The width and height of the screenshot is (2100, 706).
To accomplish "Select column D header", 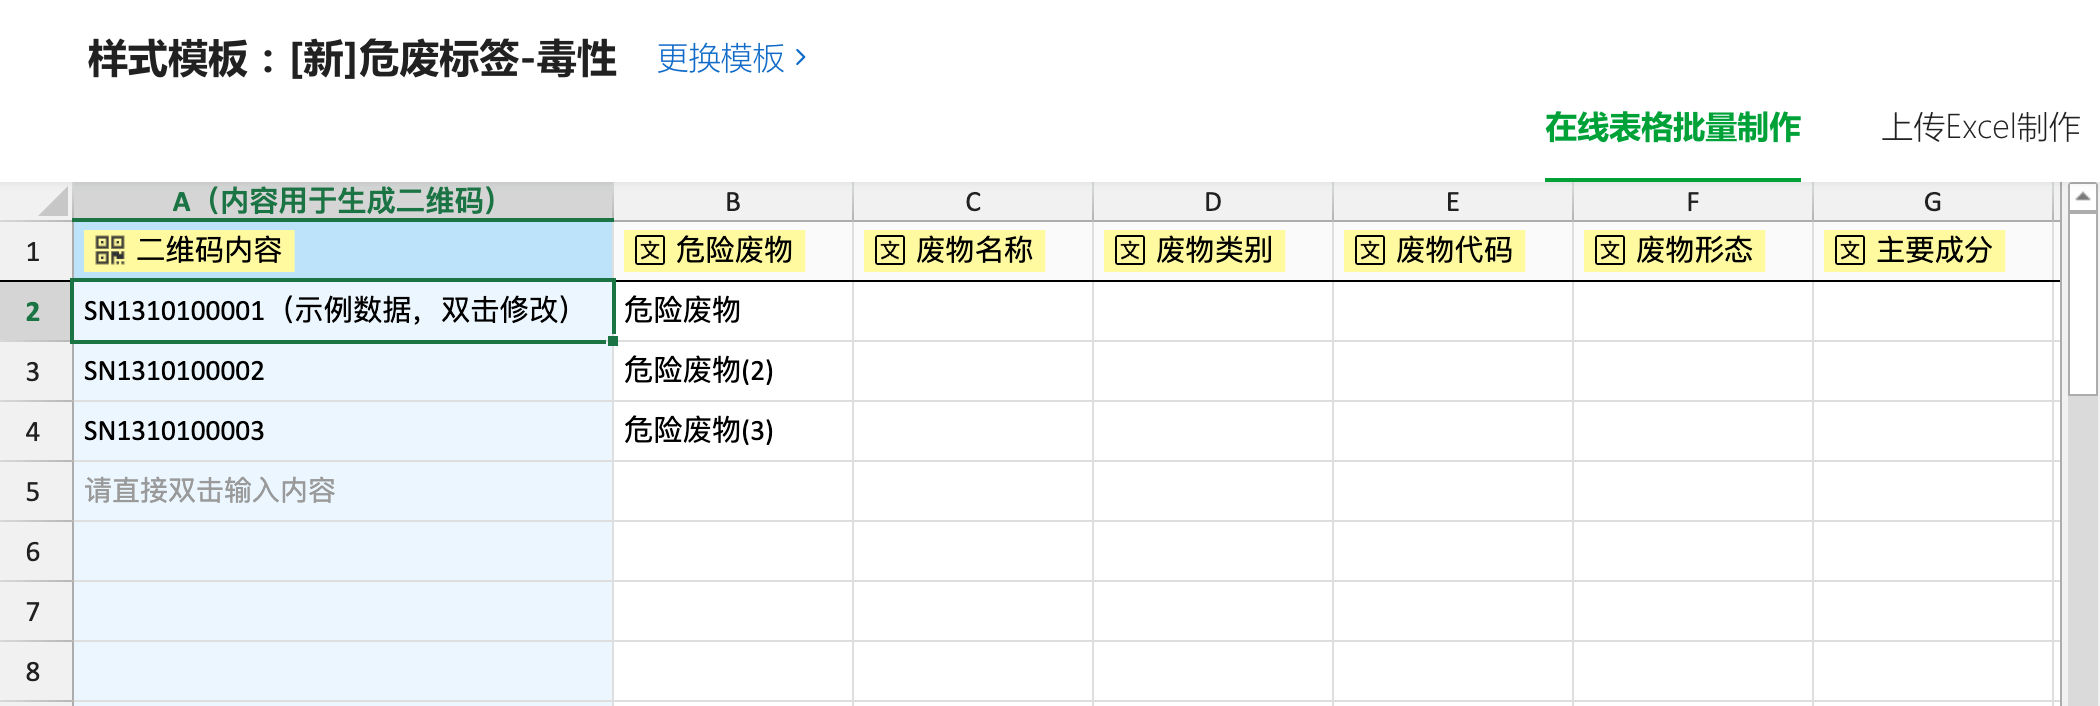I will (x=1213, y=202).
